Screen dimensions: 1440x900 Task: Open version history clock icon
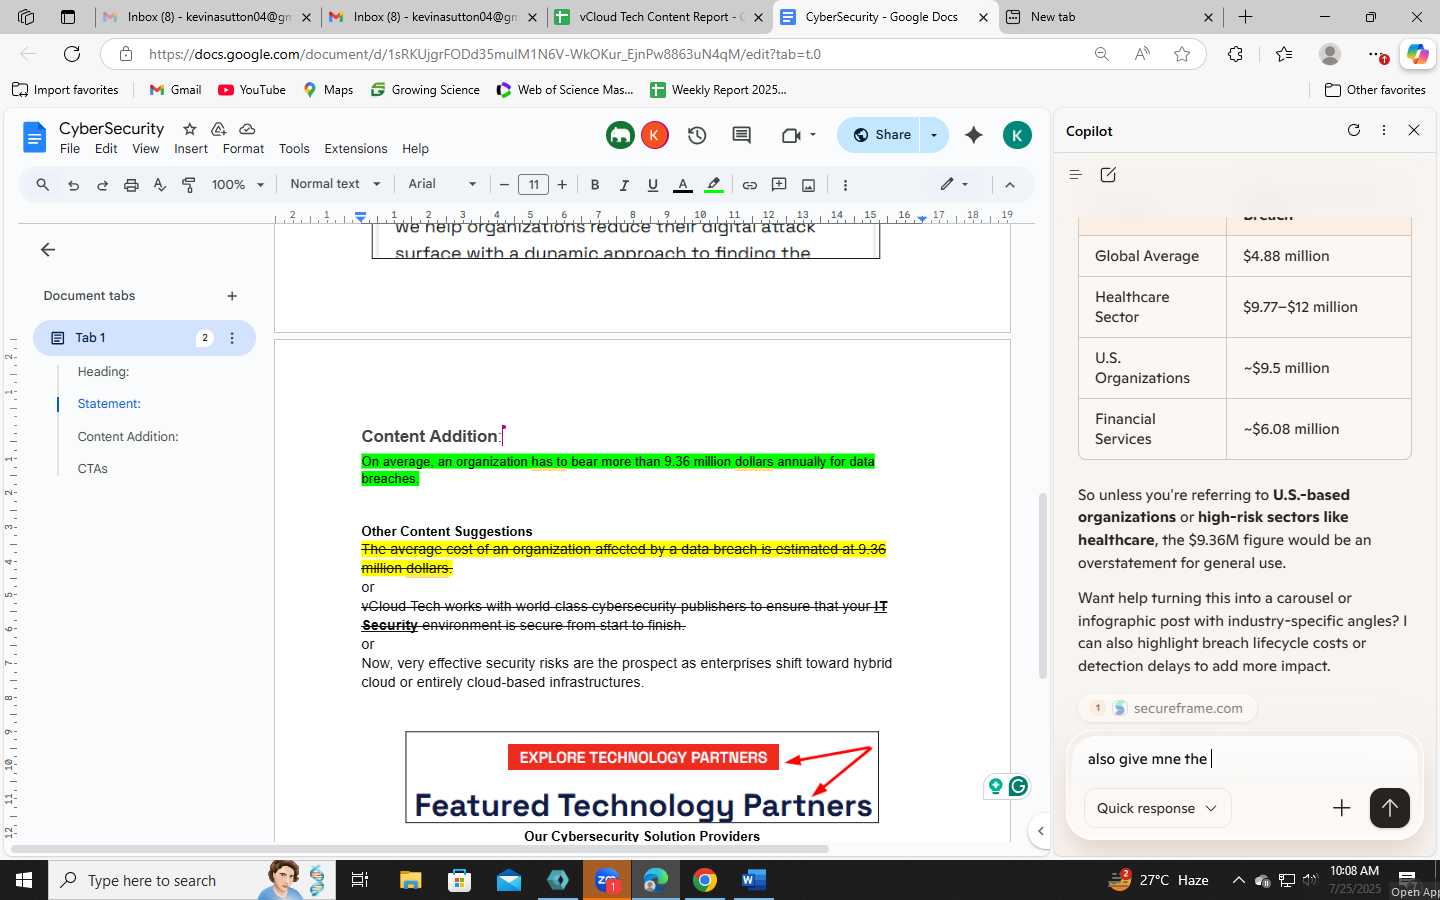697,135
